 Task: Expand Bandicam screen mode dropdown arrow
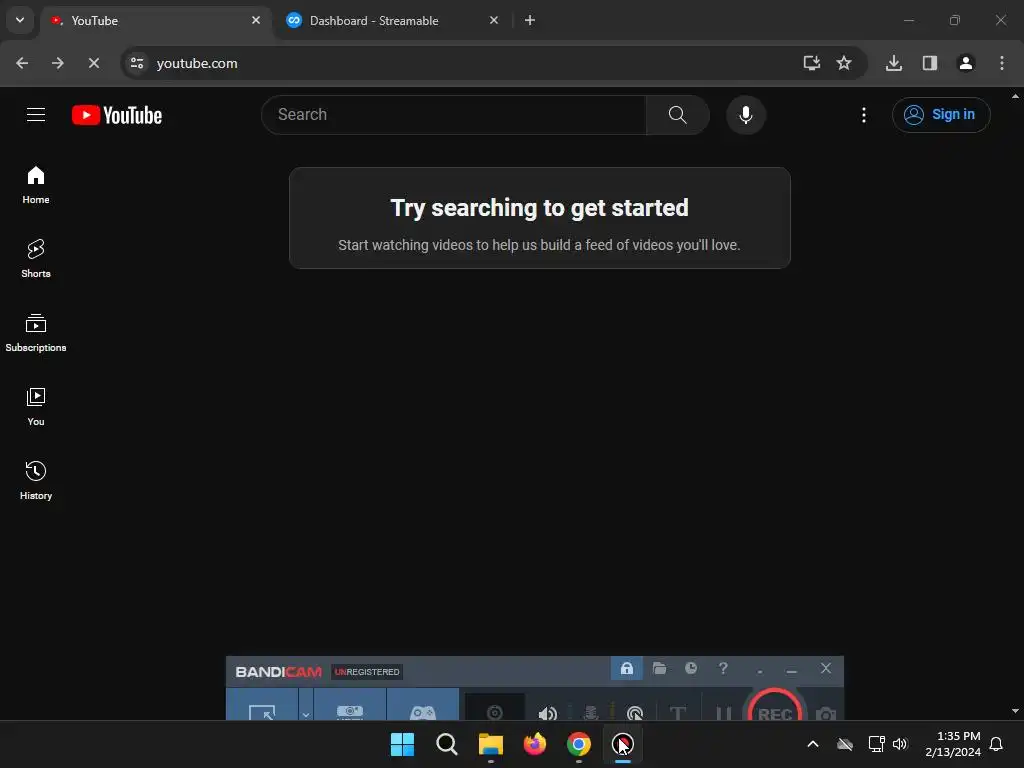click(x=306, y=706)
